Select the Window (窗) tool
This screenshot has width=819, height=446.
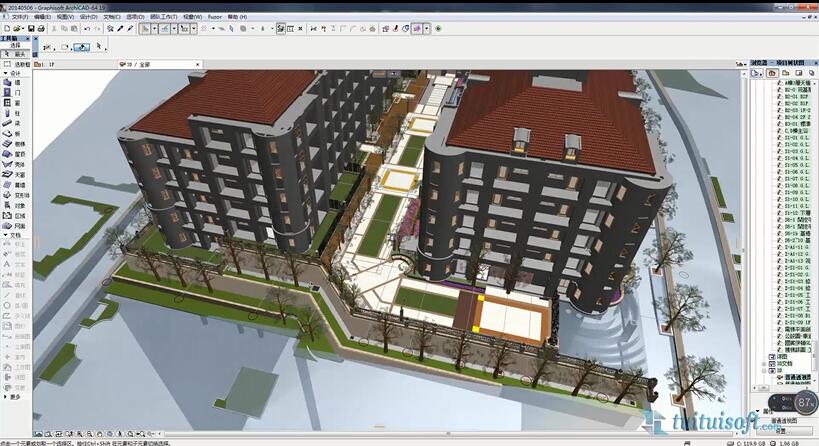[x=12, y=103]
